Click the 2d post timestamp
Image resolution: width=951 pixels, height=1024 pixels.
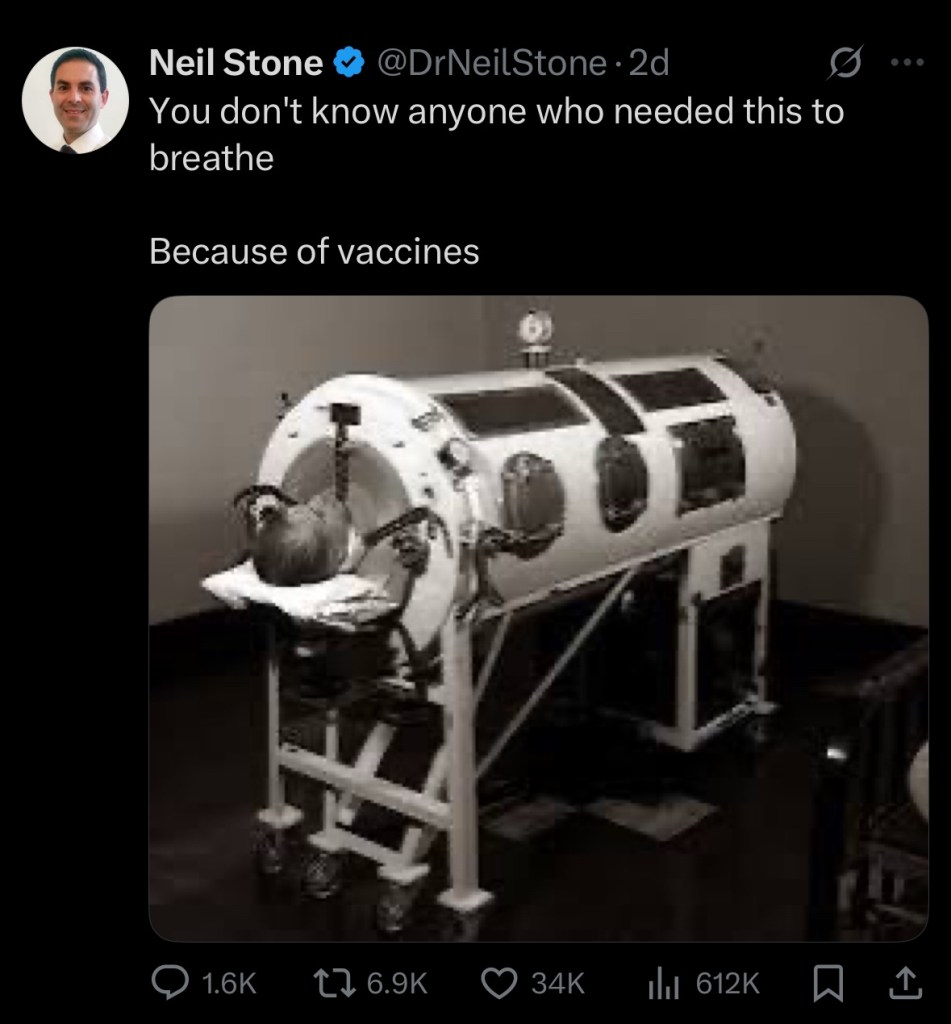[650, 64]
